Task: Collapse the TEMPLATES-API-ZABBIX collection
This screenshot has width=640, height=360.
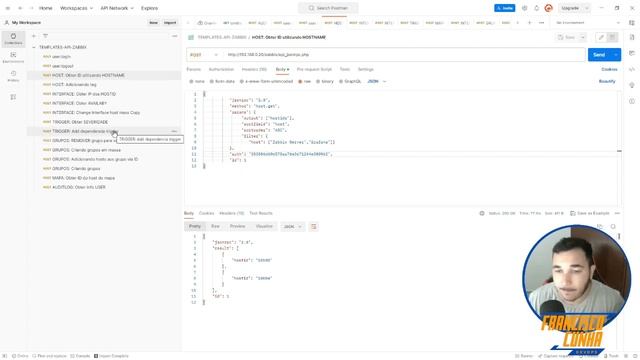Action: point(34,47)
